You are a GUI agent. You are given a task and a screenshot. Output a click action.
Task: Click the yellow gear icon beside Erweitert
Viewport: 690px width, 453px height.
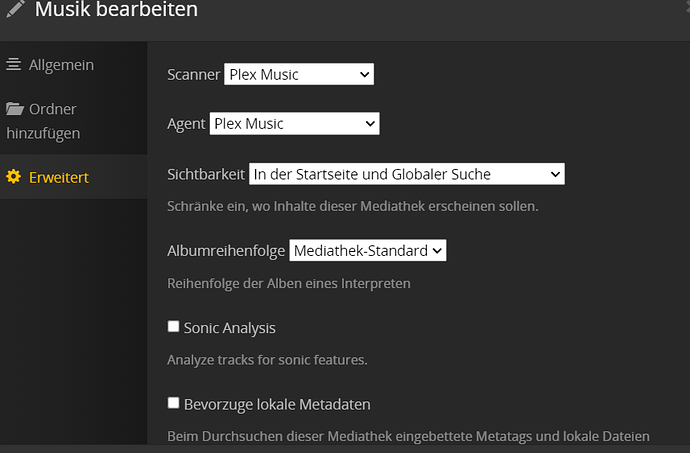pos(14,177)
